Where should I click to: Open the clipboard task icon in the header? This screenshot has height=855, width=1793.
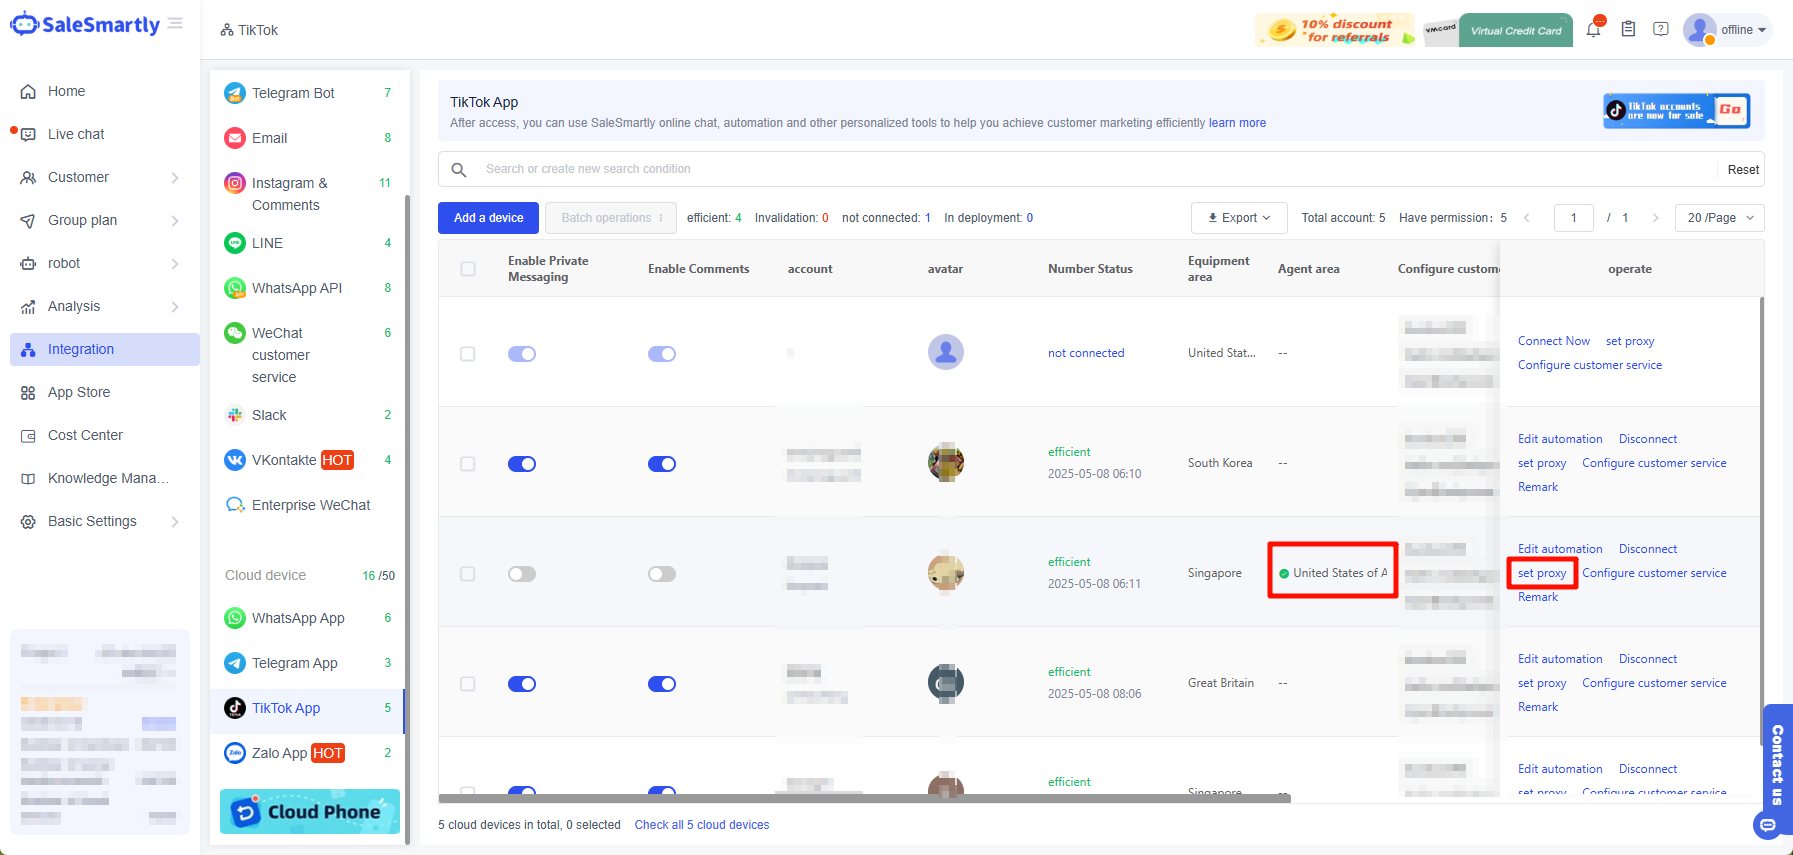coord(1628,29)
